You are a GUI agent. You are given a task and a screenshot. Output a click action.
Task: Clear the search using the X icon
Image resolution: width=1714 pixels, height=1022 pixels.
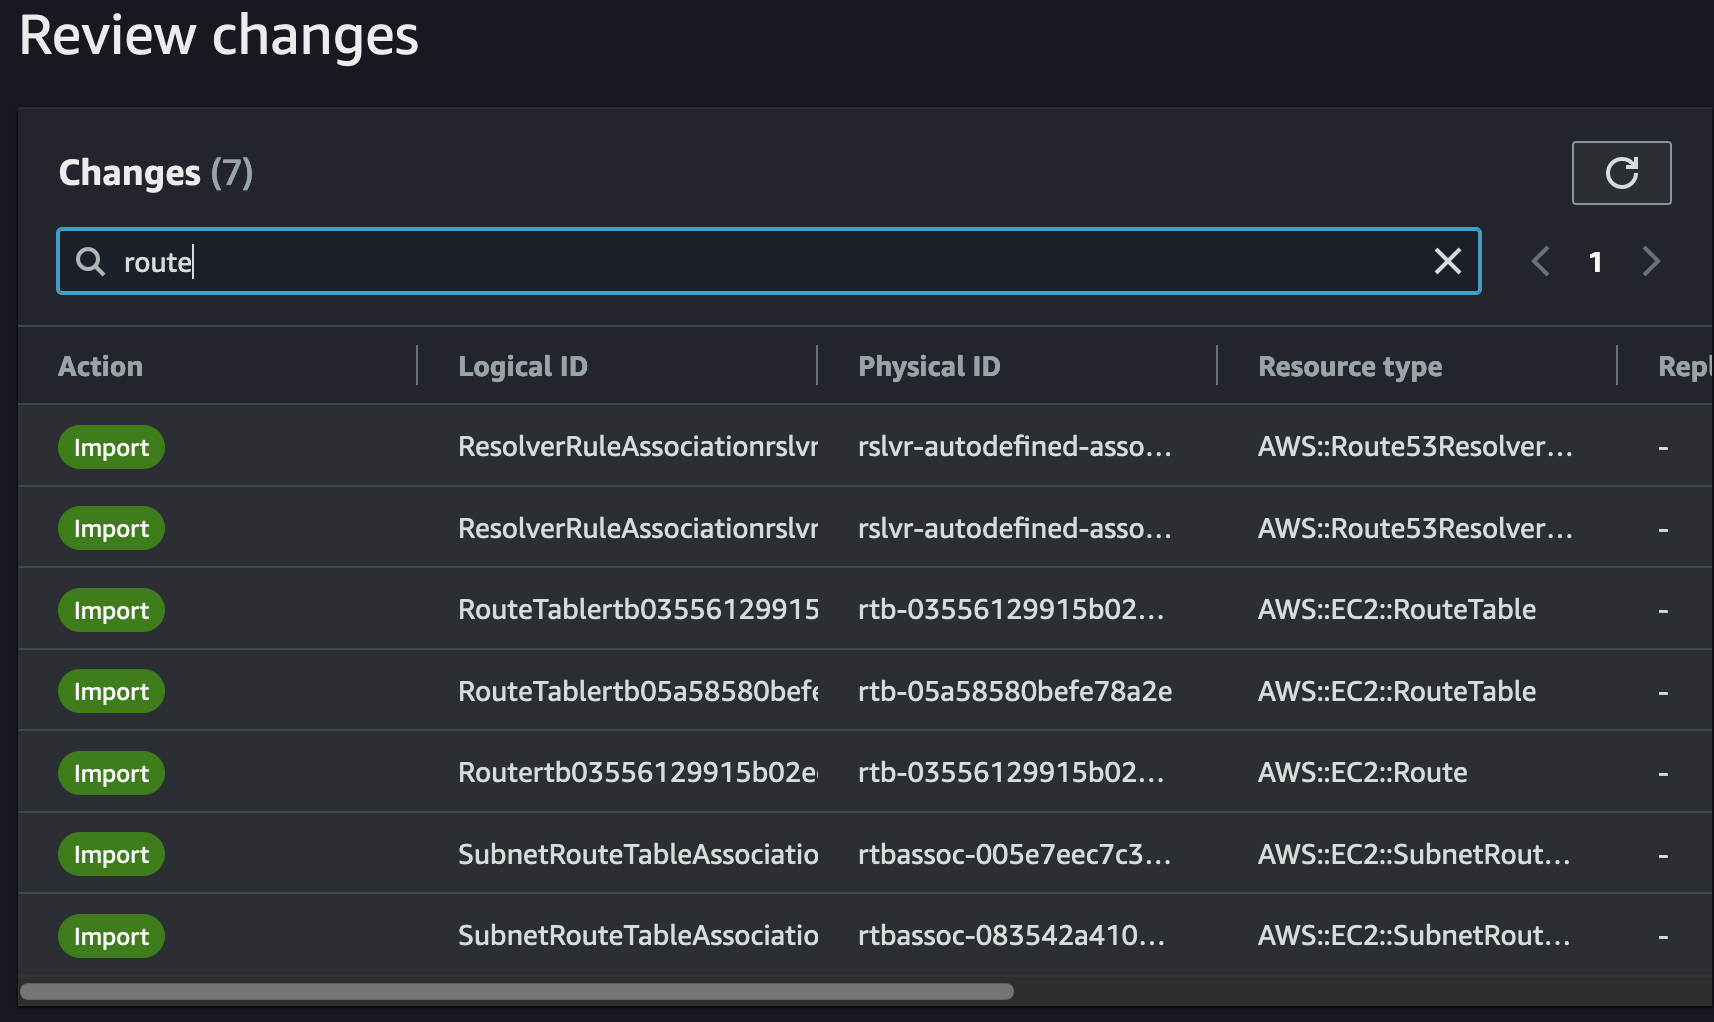[x=1447, y=261]
